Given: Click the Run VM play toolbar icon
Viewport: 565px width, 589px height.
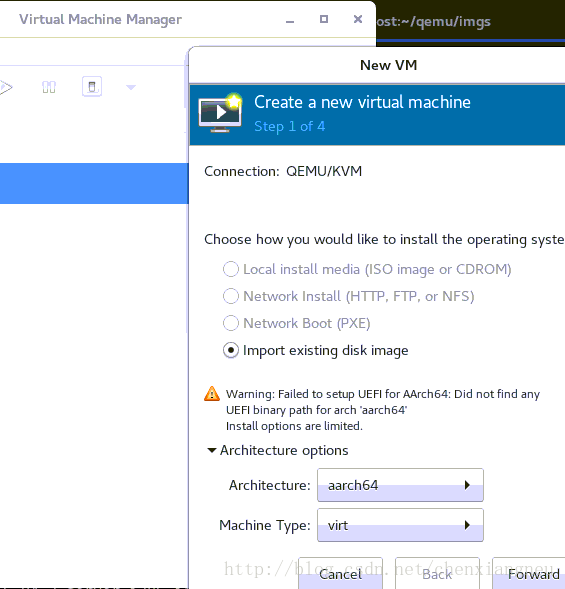Looking at the screenshot, I should tap(6, 87).
